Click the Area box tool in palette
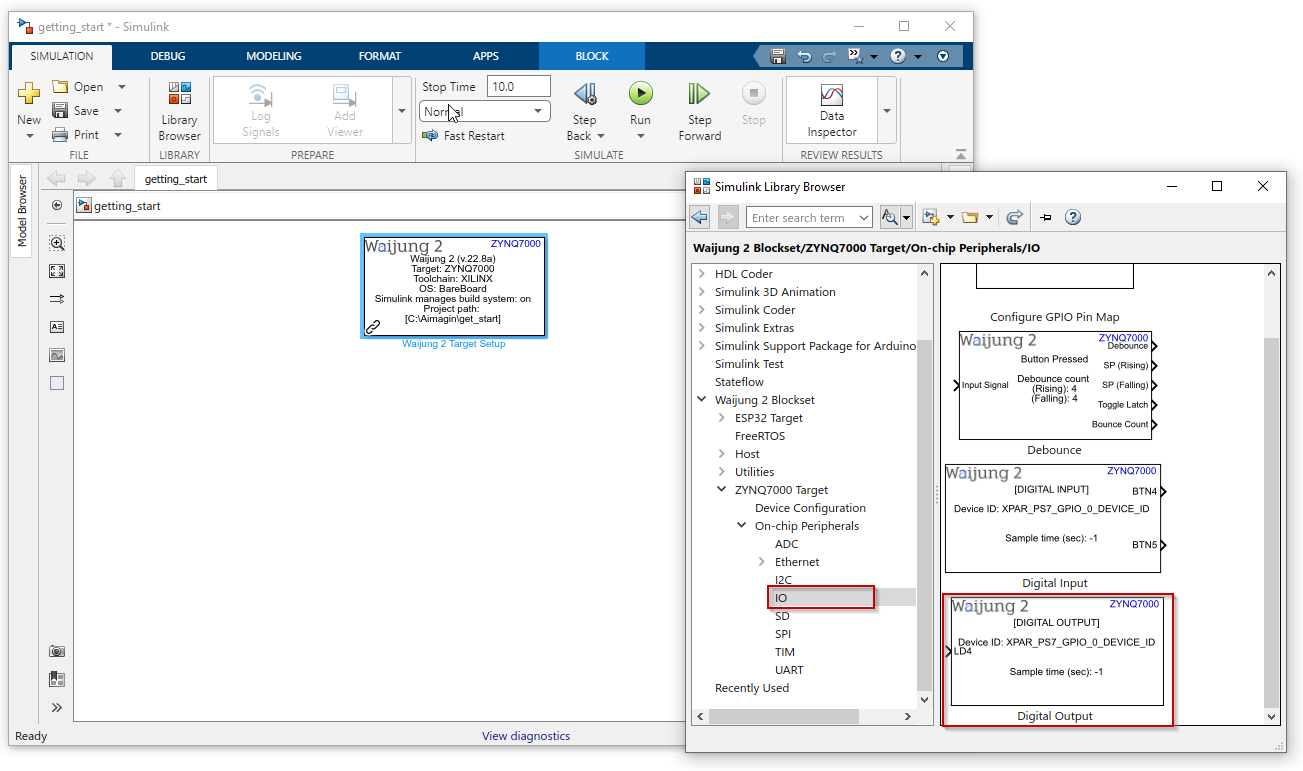This screenshot has height=771, width=1303. pos(57,383)
